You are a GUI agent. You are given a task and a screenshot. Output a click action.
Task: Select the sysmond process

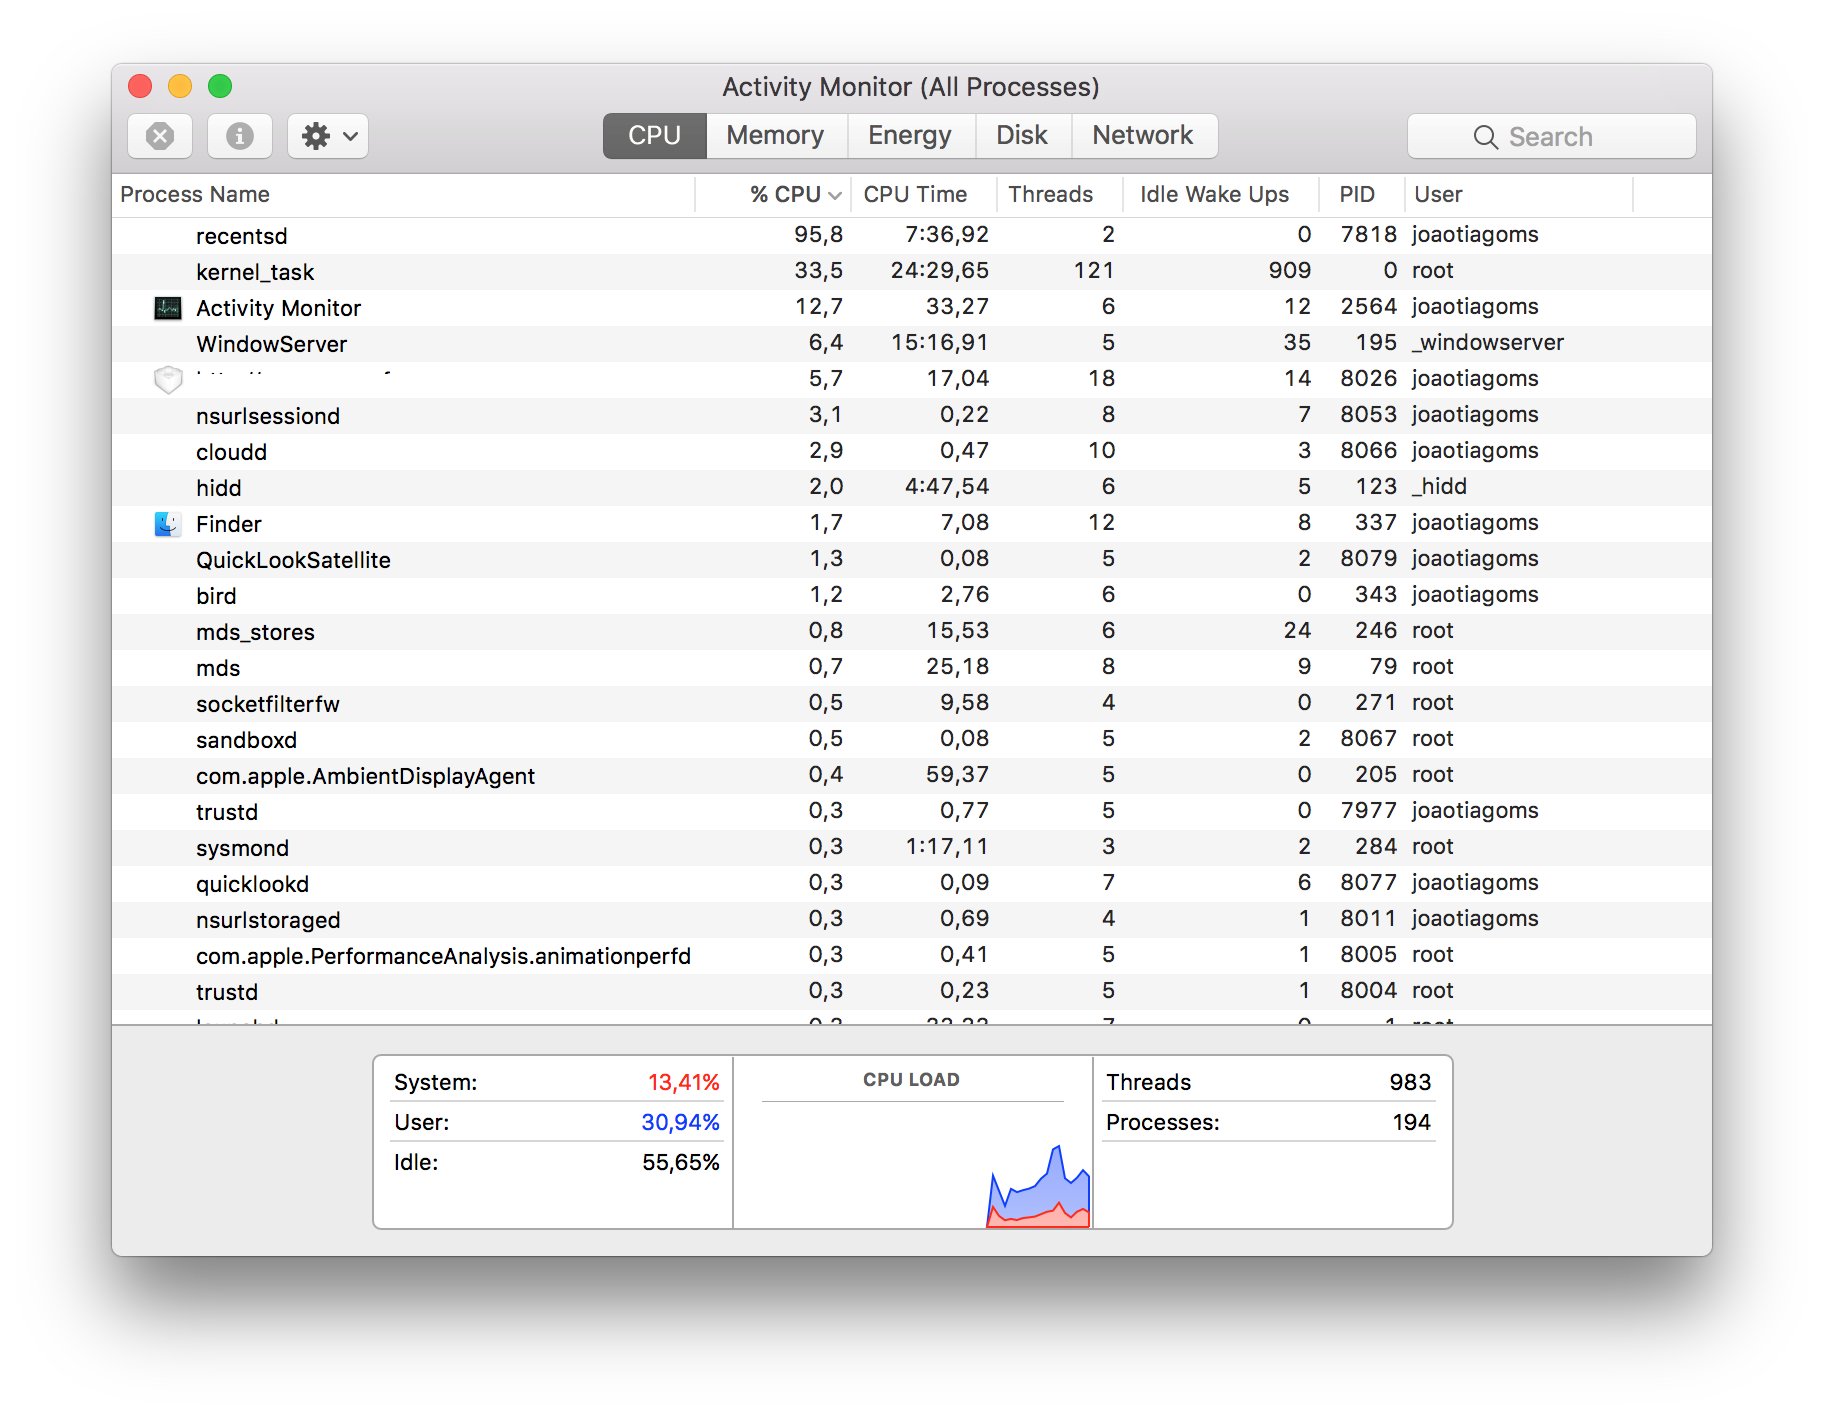(x=242, y=848)
